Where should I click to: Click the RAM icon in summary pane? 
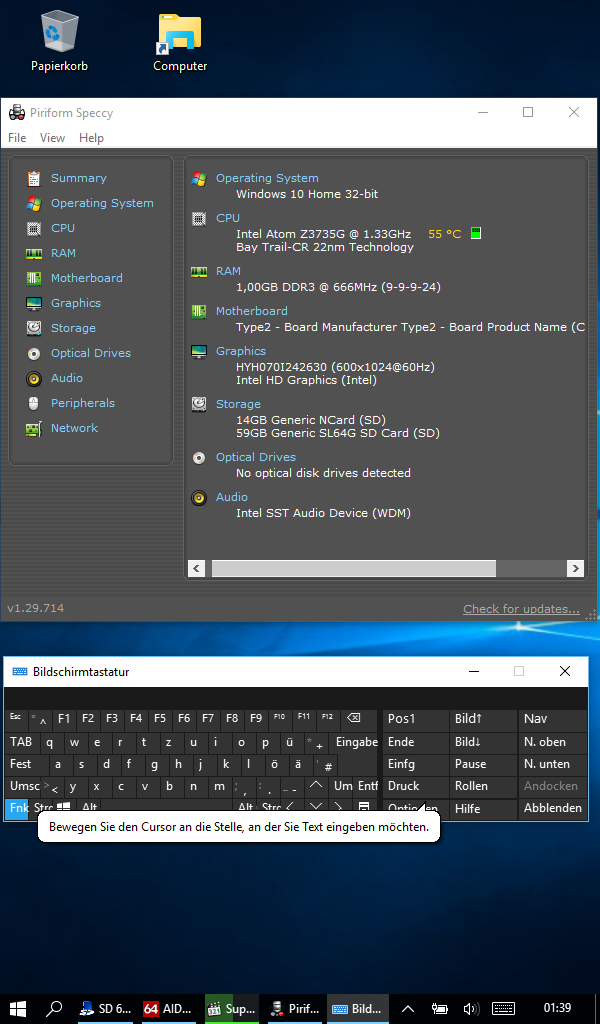coord(199,272)
